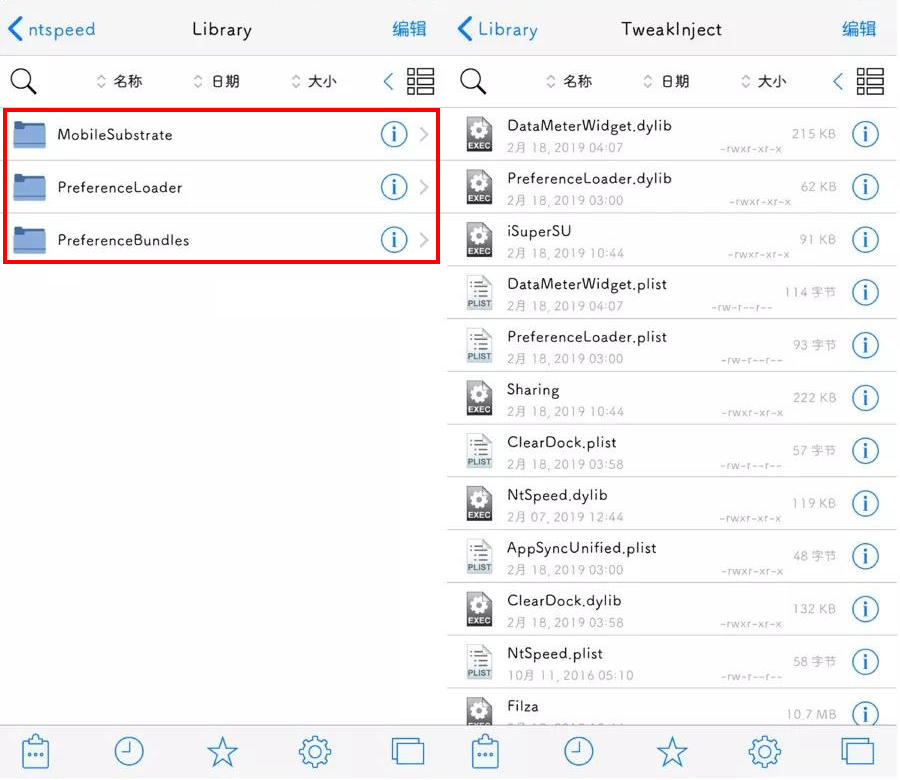Sort by 大小 in Library panel

pyautogui.click(x=313, y=81)
